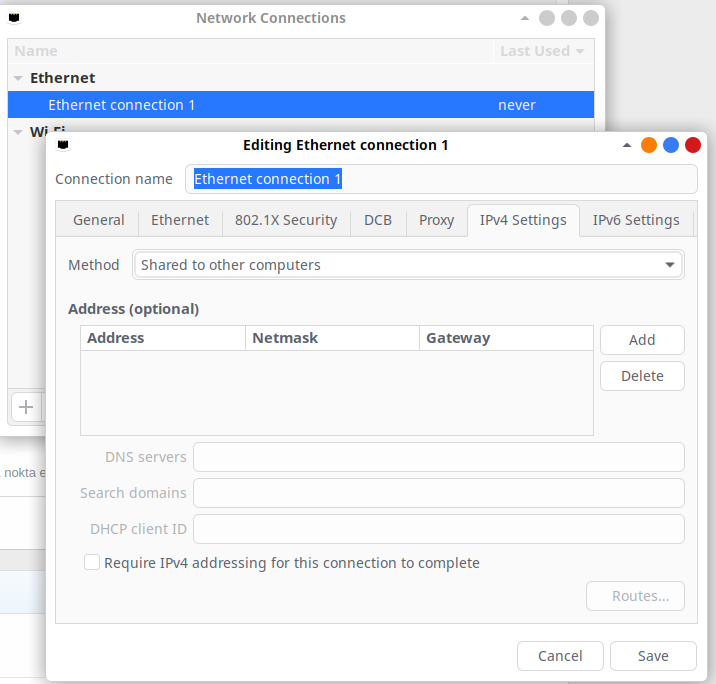
Task: Click the roll-up arrow in Network Connections titlebar
Action: pos(525,18)
